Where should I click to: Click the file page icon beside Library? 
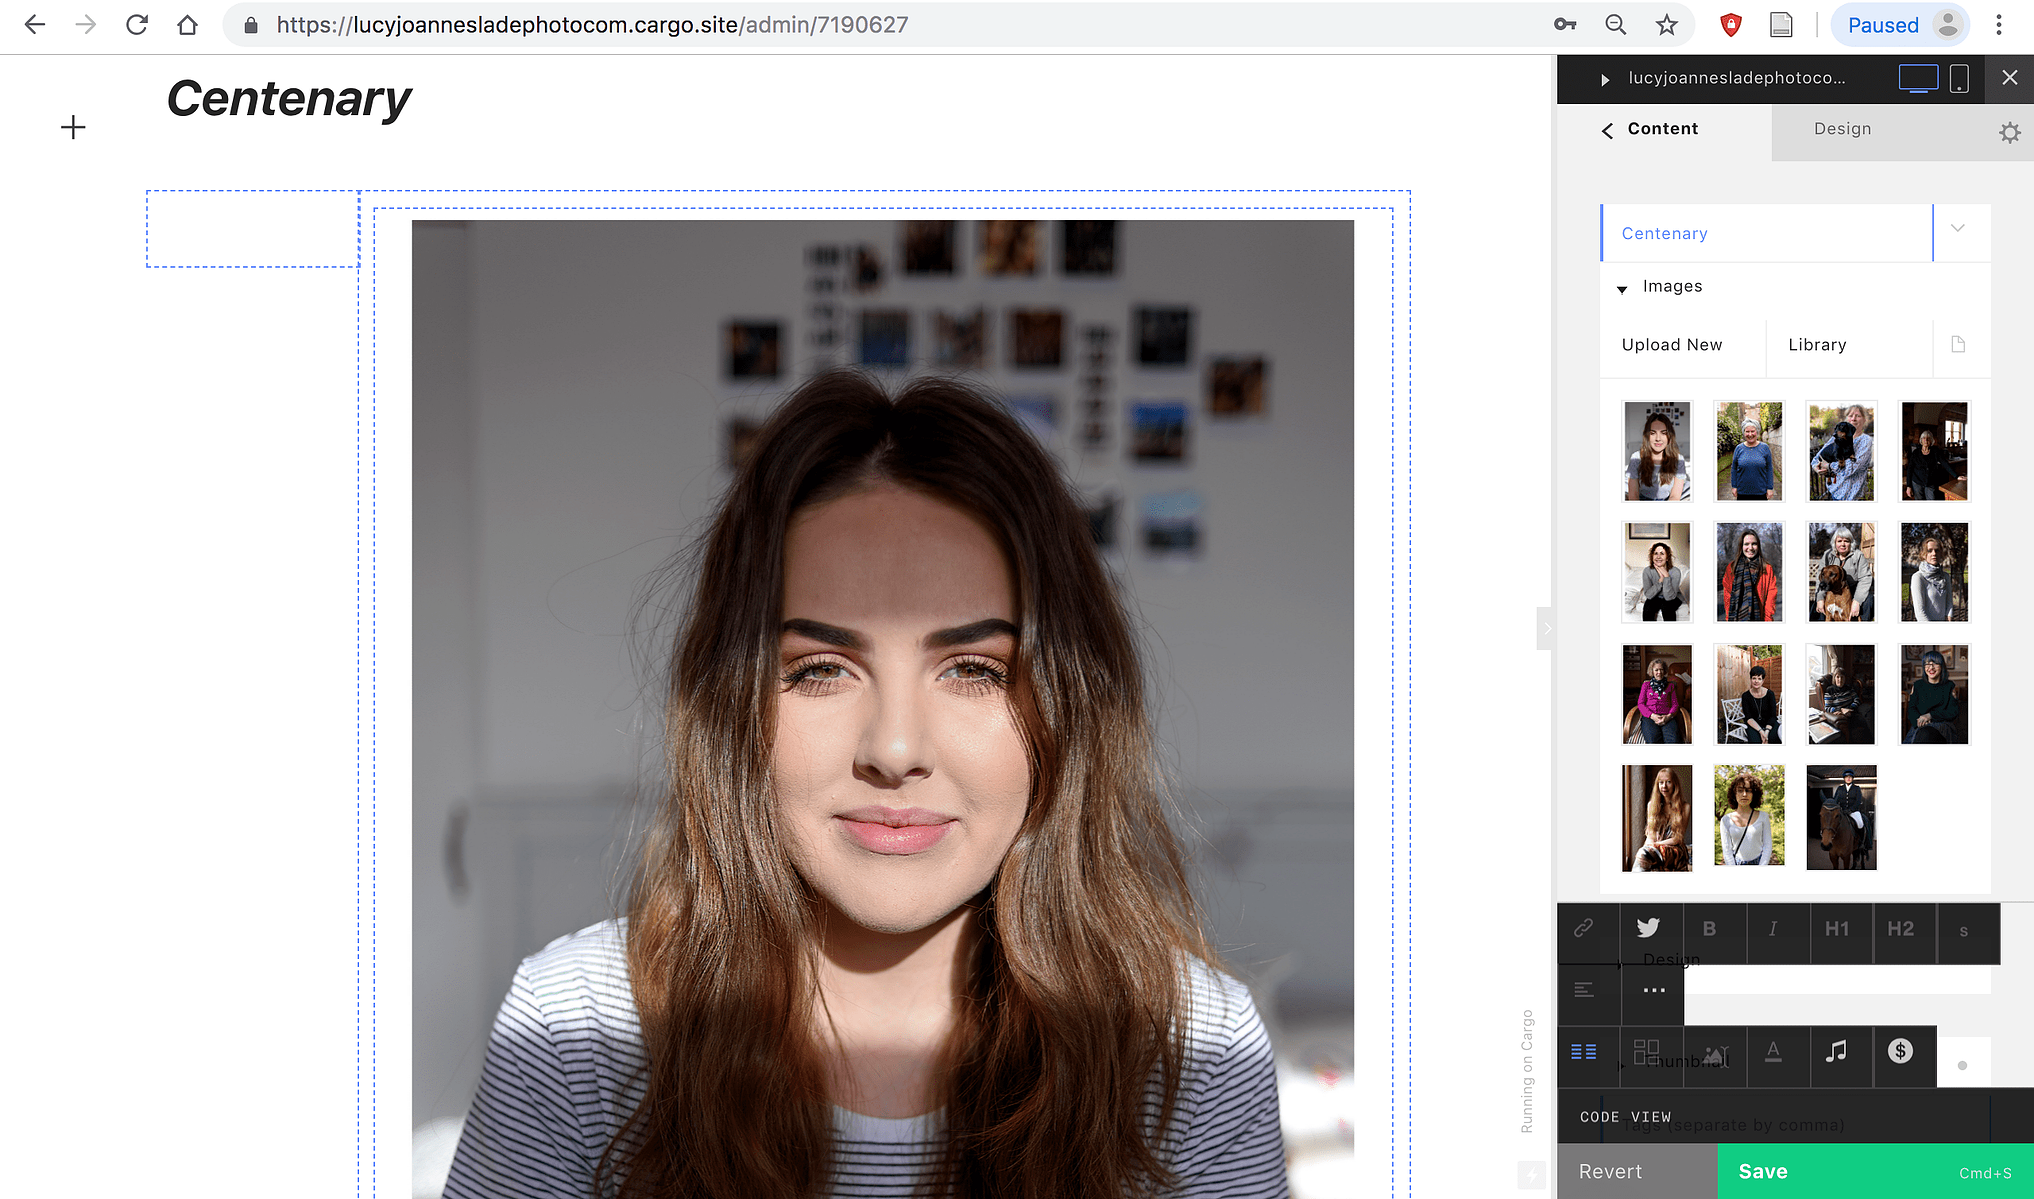click(1958, 345)
